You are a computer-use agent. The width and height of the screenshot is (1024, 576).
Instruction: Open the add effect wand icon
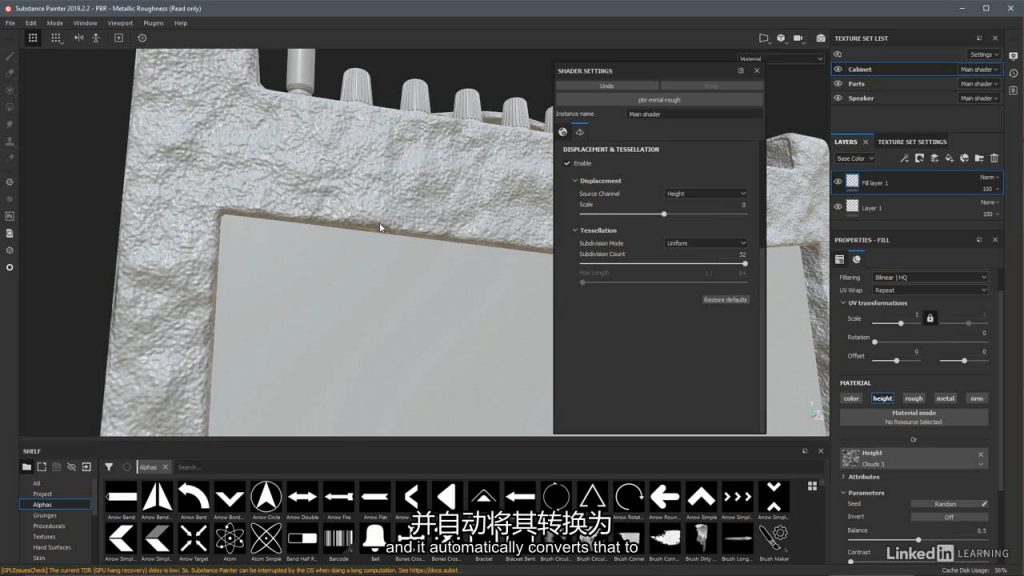pos(904,158)
